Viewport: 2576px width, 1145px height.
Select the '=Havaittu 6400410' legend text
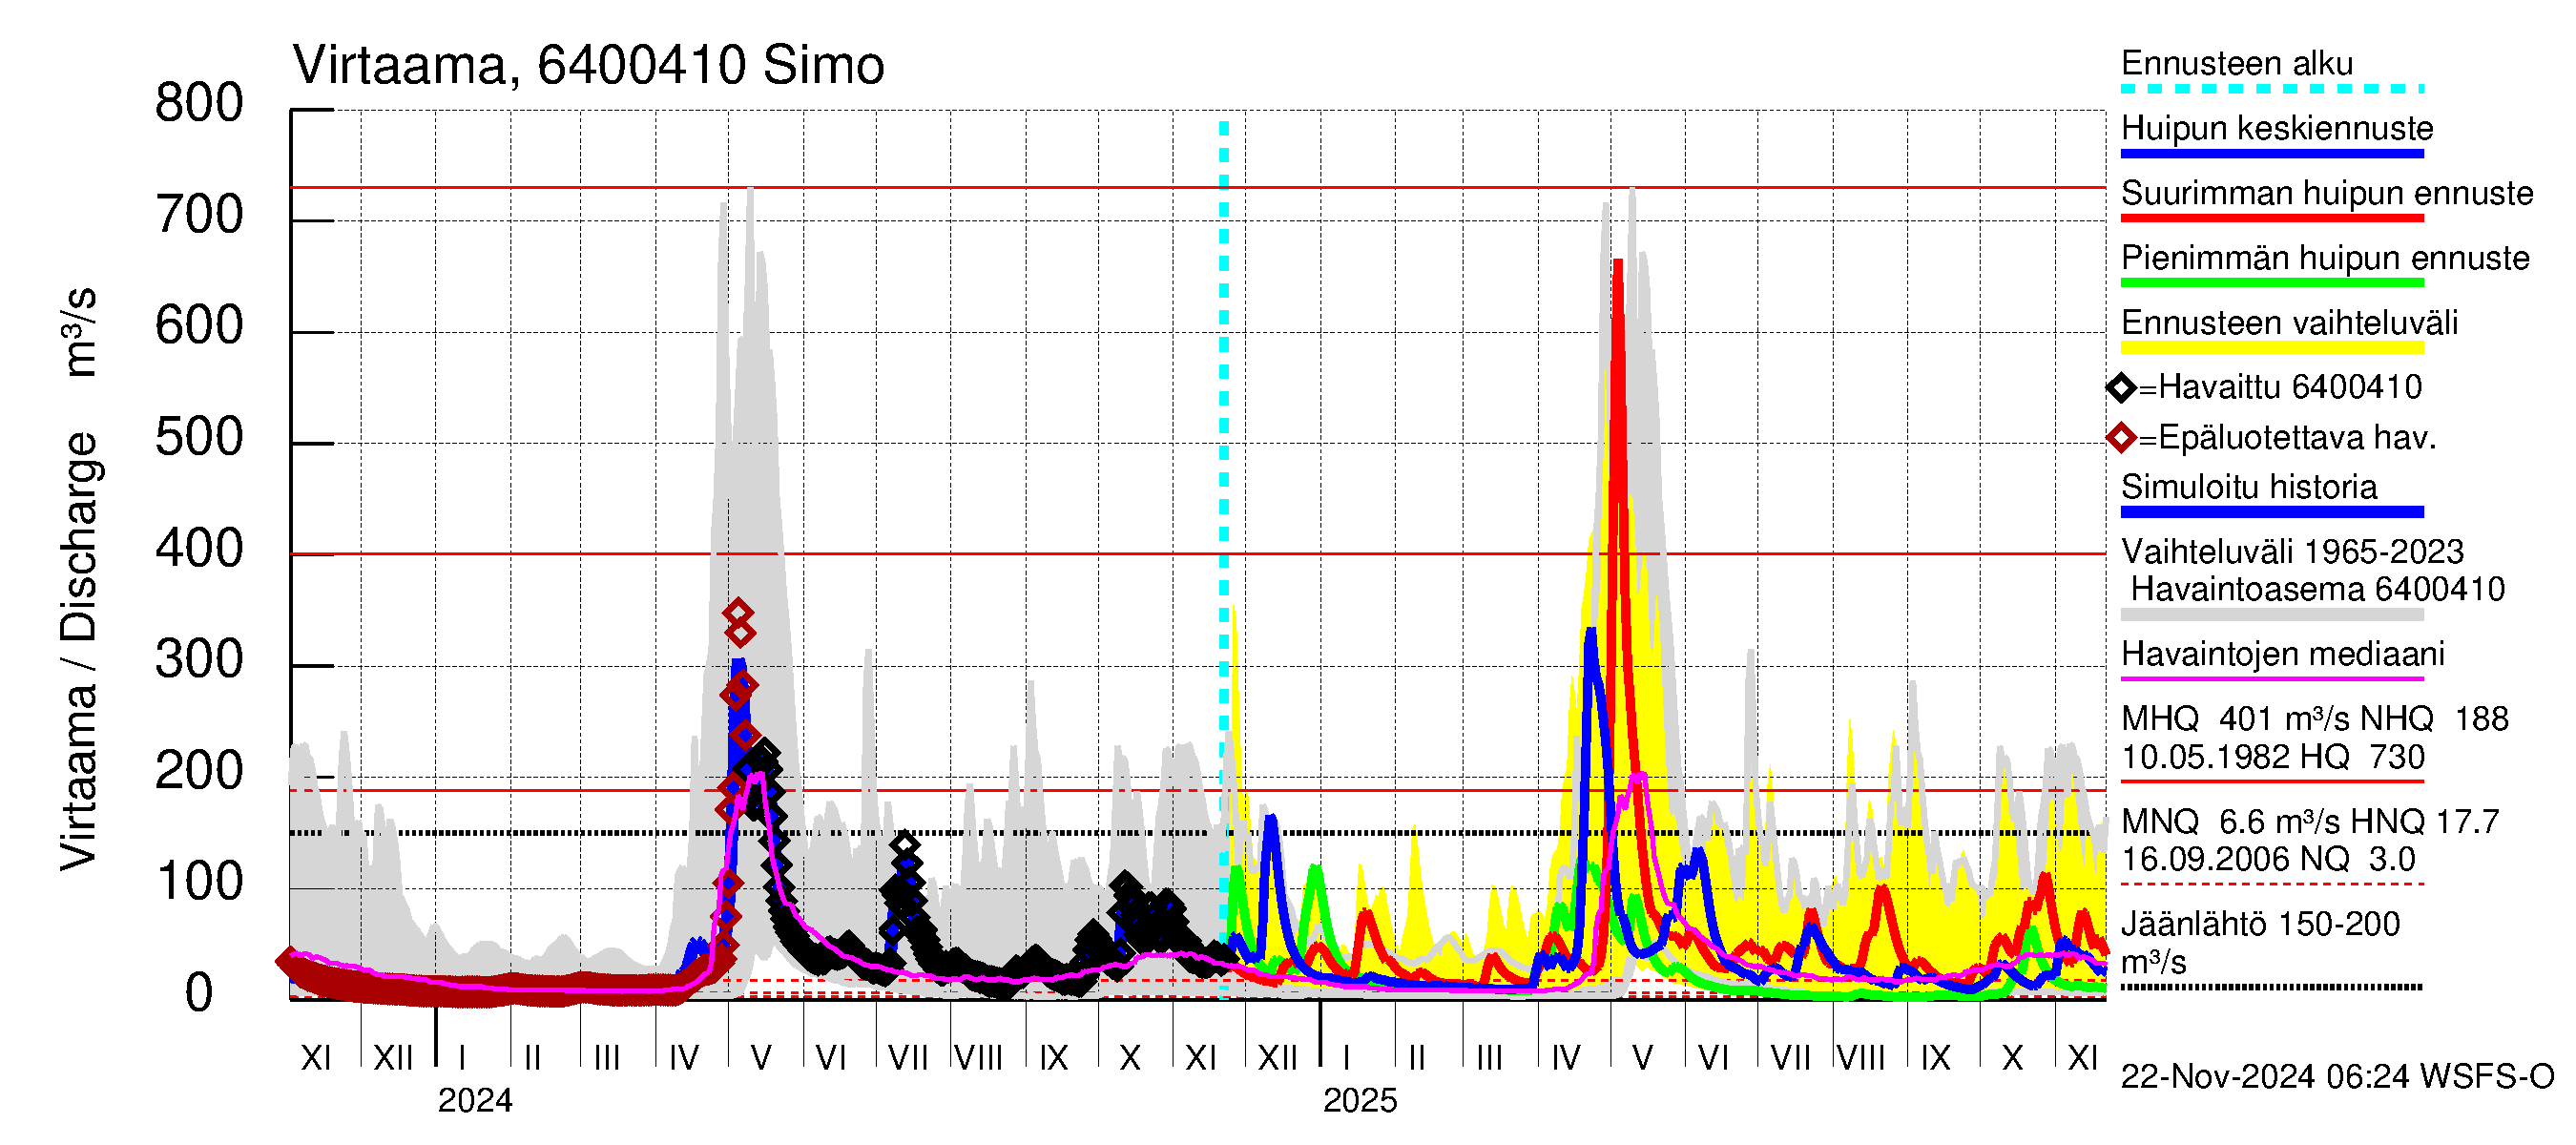2280,388
